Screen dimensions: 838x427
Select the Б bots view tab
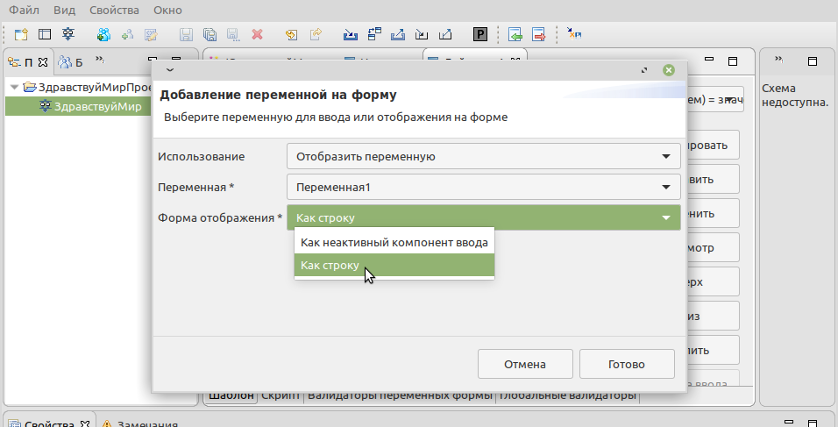pos(71,63)
